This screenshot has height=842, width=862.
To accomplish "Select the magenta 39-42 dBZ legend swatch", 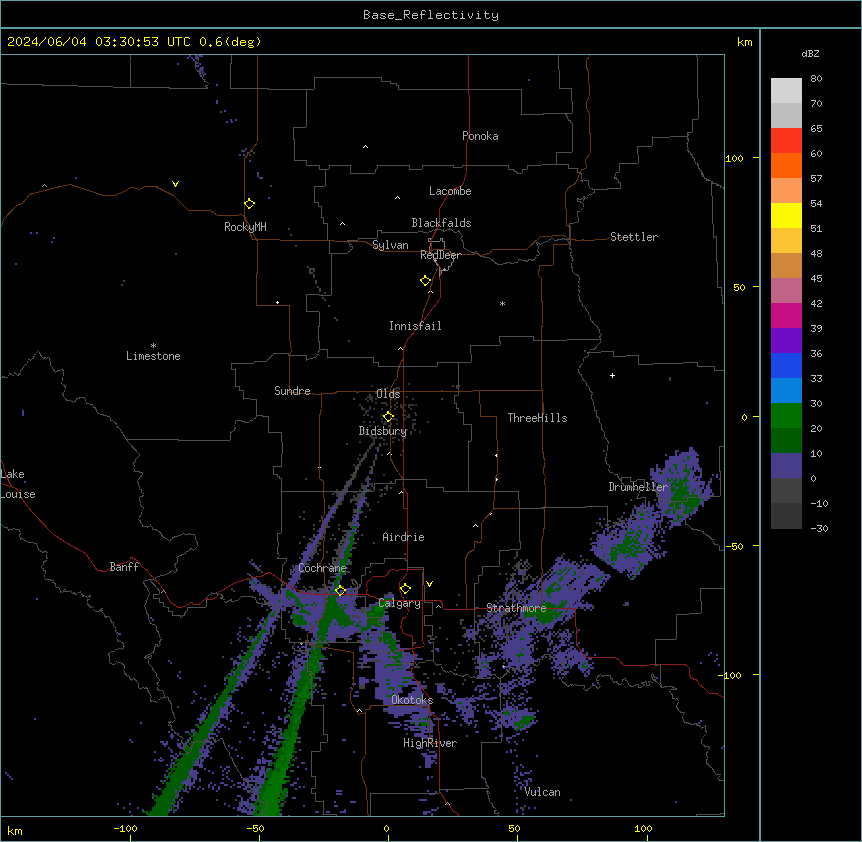I will click(x=786, y=315).
